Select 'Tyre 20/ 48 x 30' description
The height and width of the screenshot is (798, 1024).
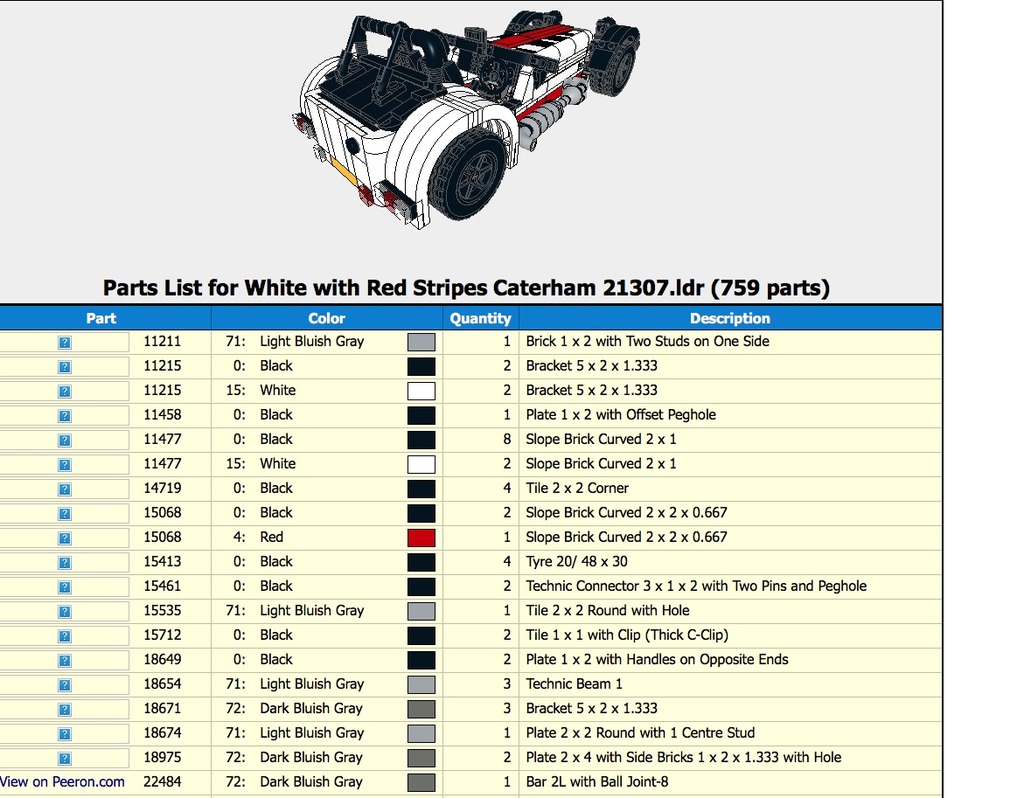coord(577,562)
